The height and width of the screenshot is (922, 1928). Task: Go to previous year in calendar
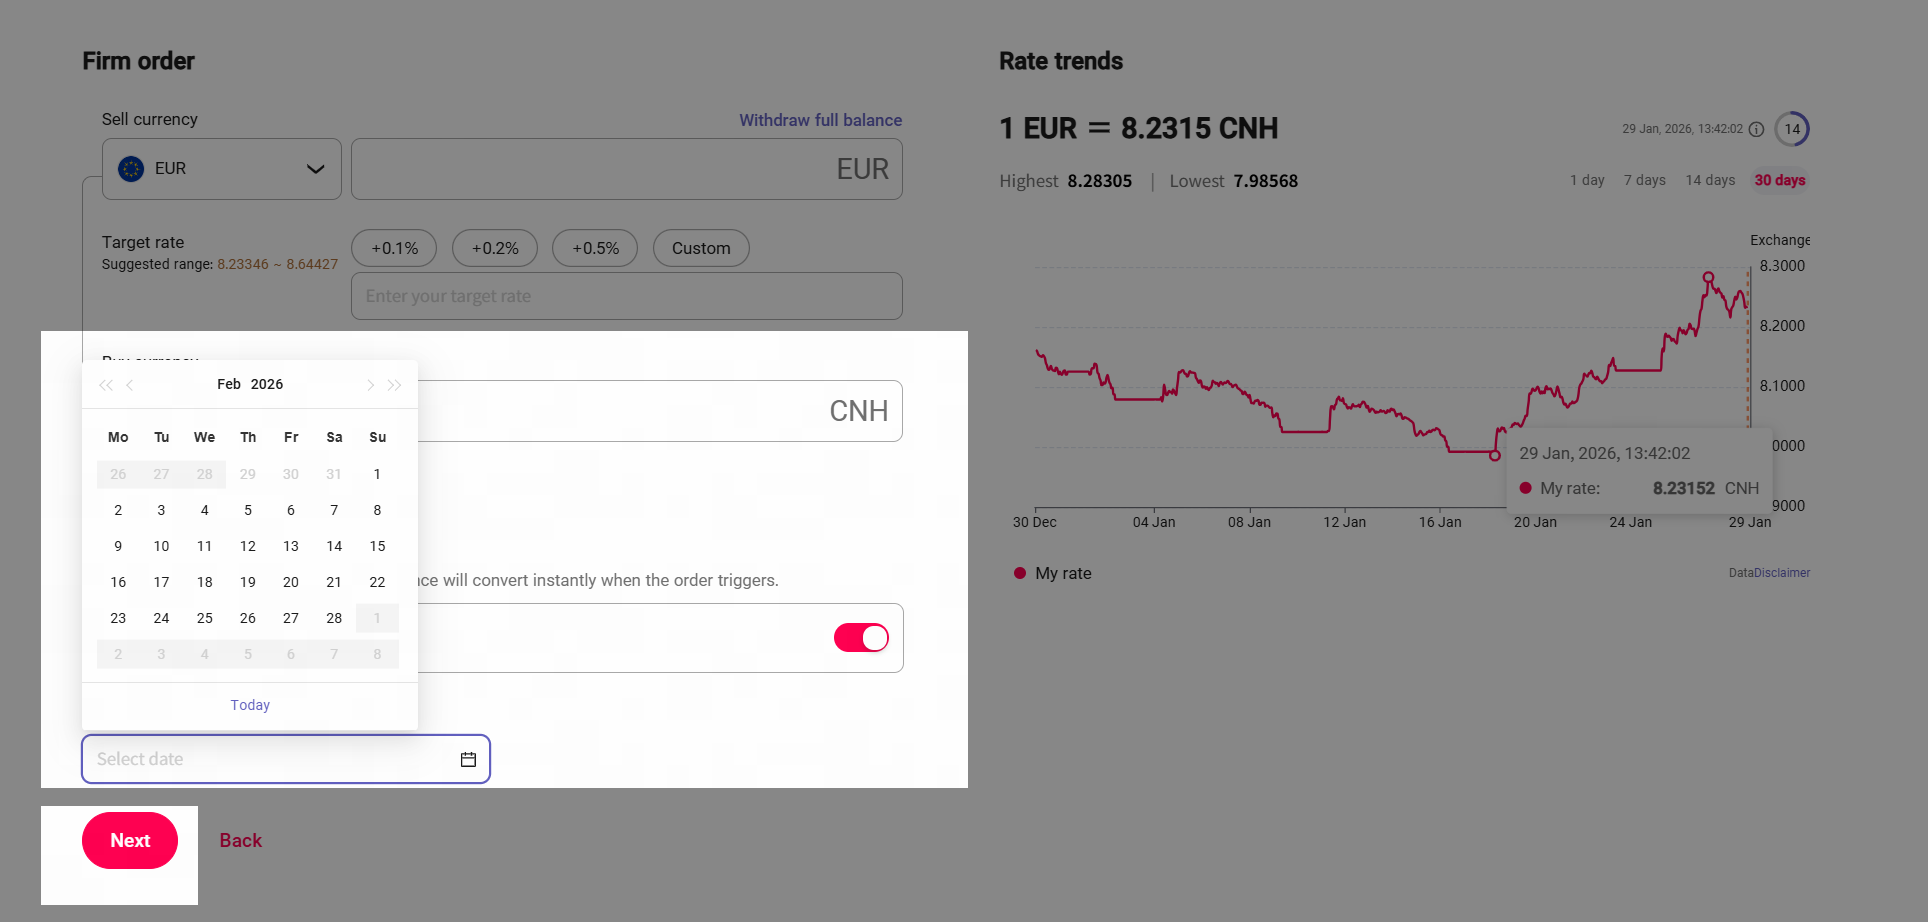pos(105,385)
